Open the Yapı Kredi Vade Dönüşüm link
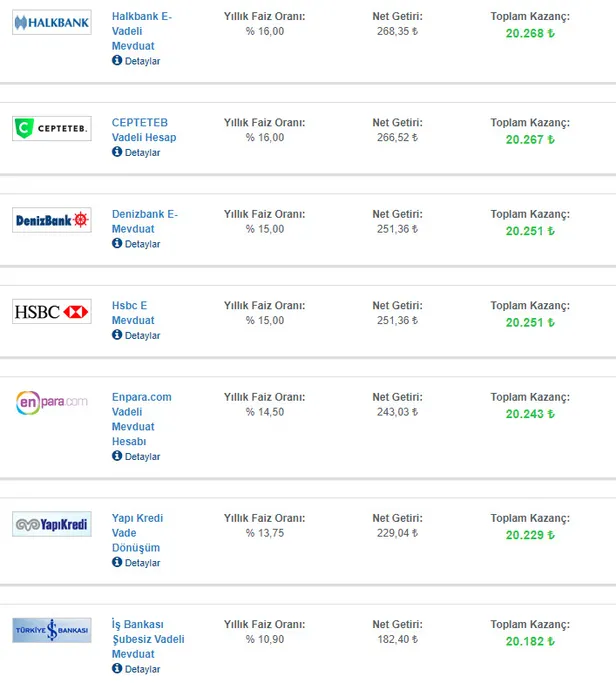 pos(137,533)
